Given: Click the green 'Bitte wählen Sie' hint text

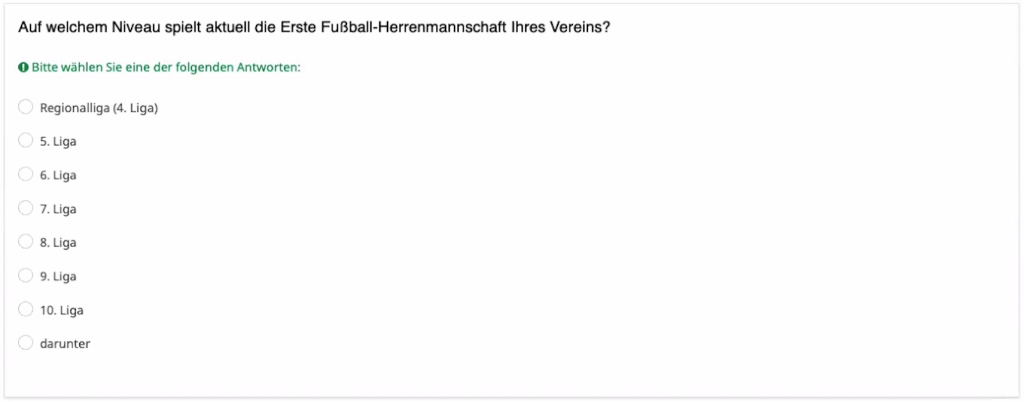Looking at the screenshot, I should pyautogui.click(x=166, y=68).
